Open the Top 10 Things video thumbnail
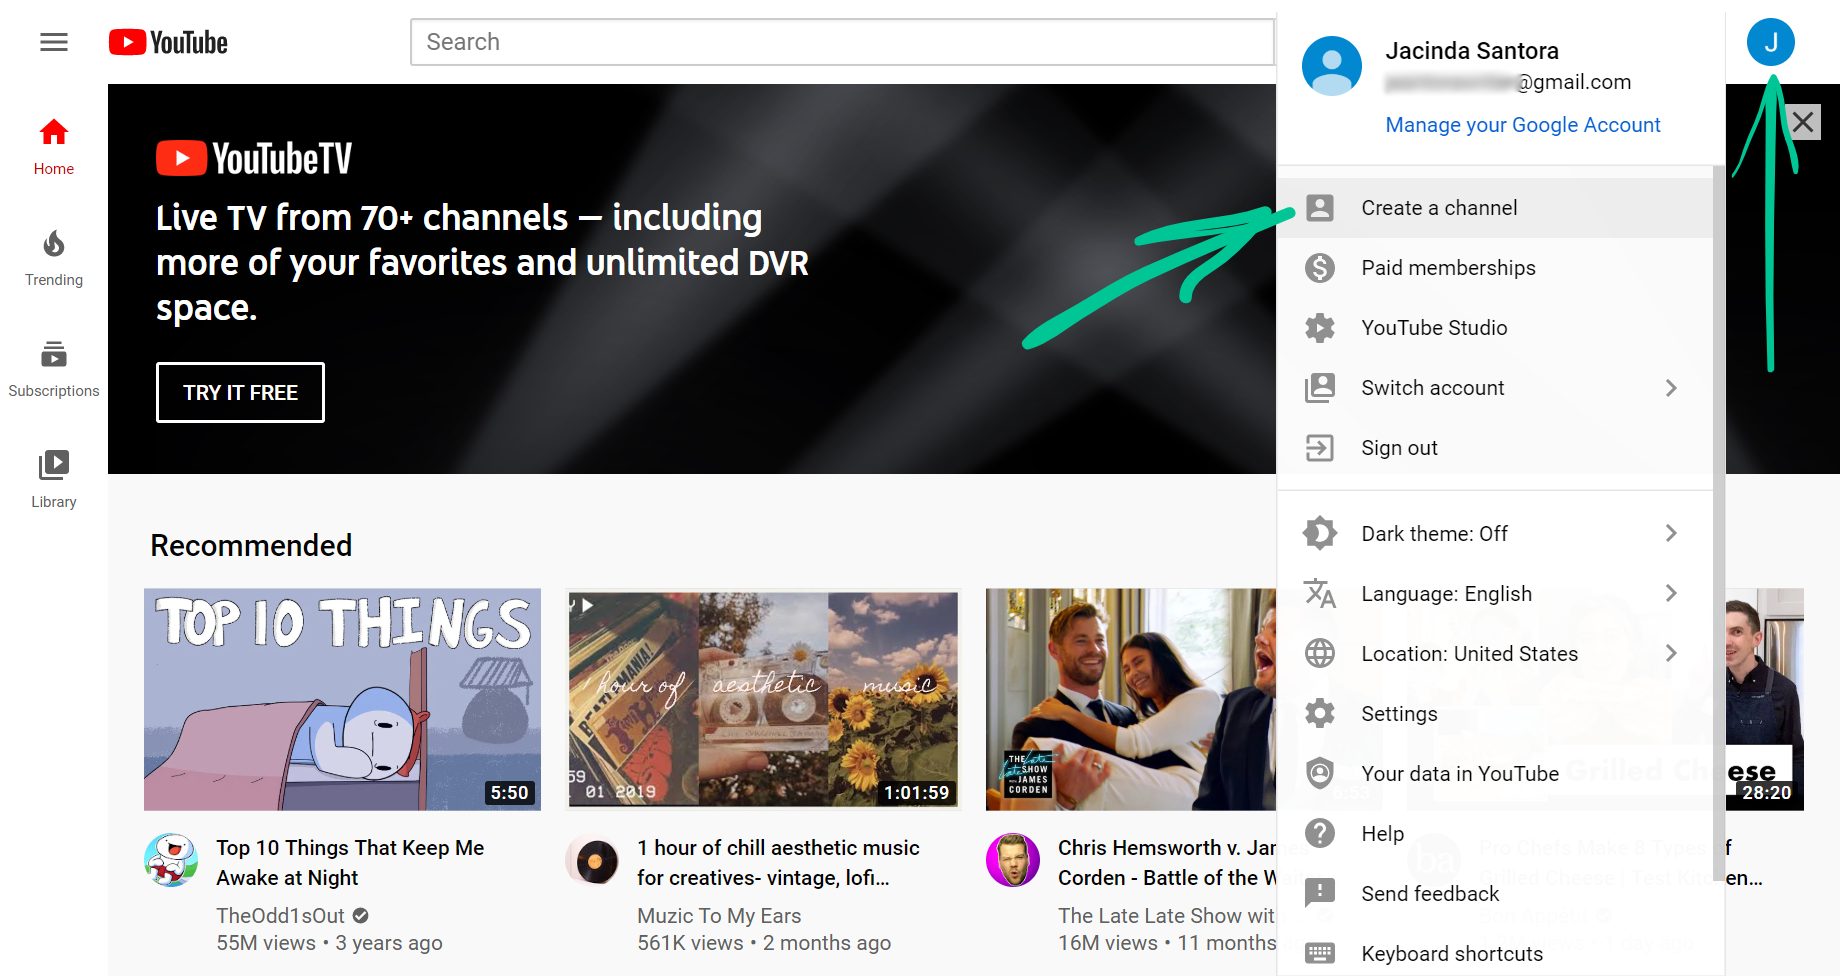Viewport: 1840px width, 976px height. pos(342,699)
